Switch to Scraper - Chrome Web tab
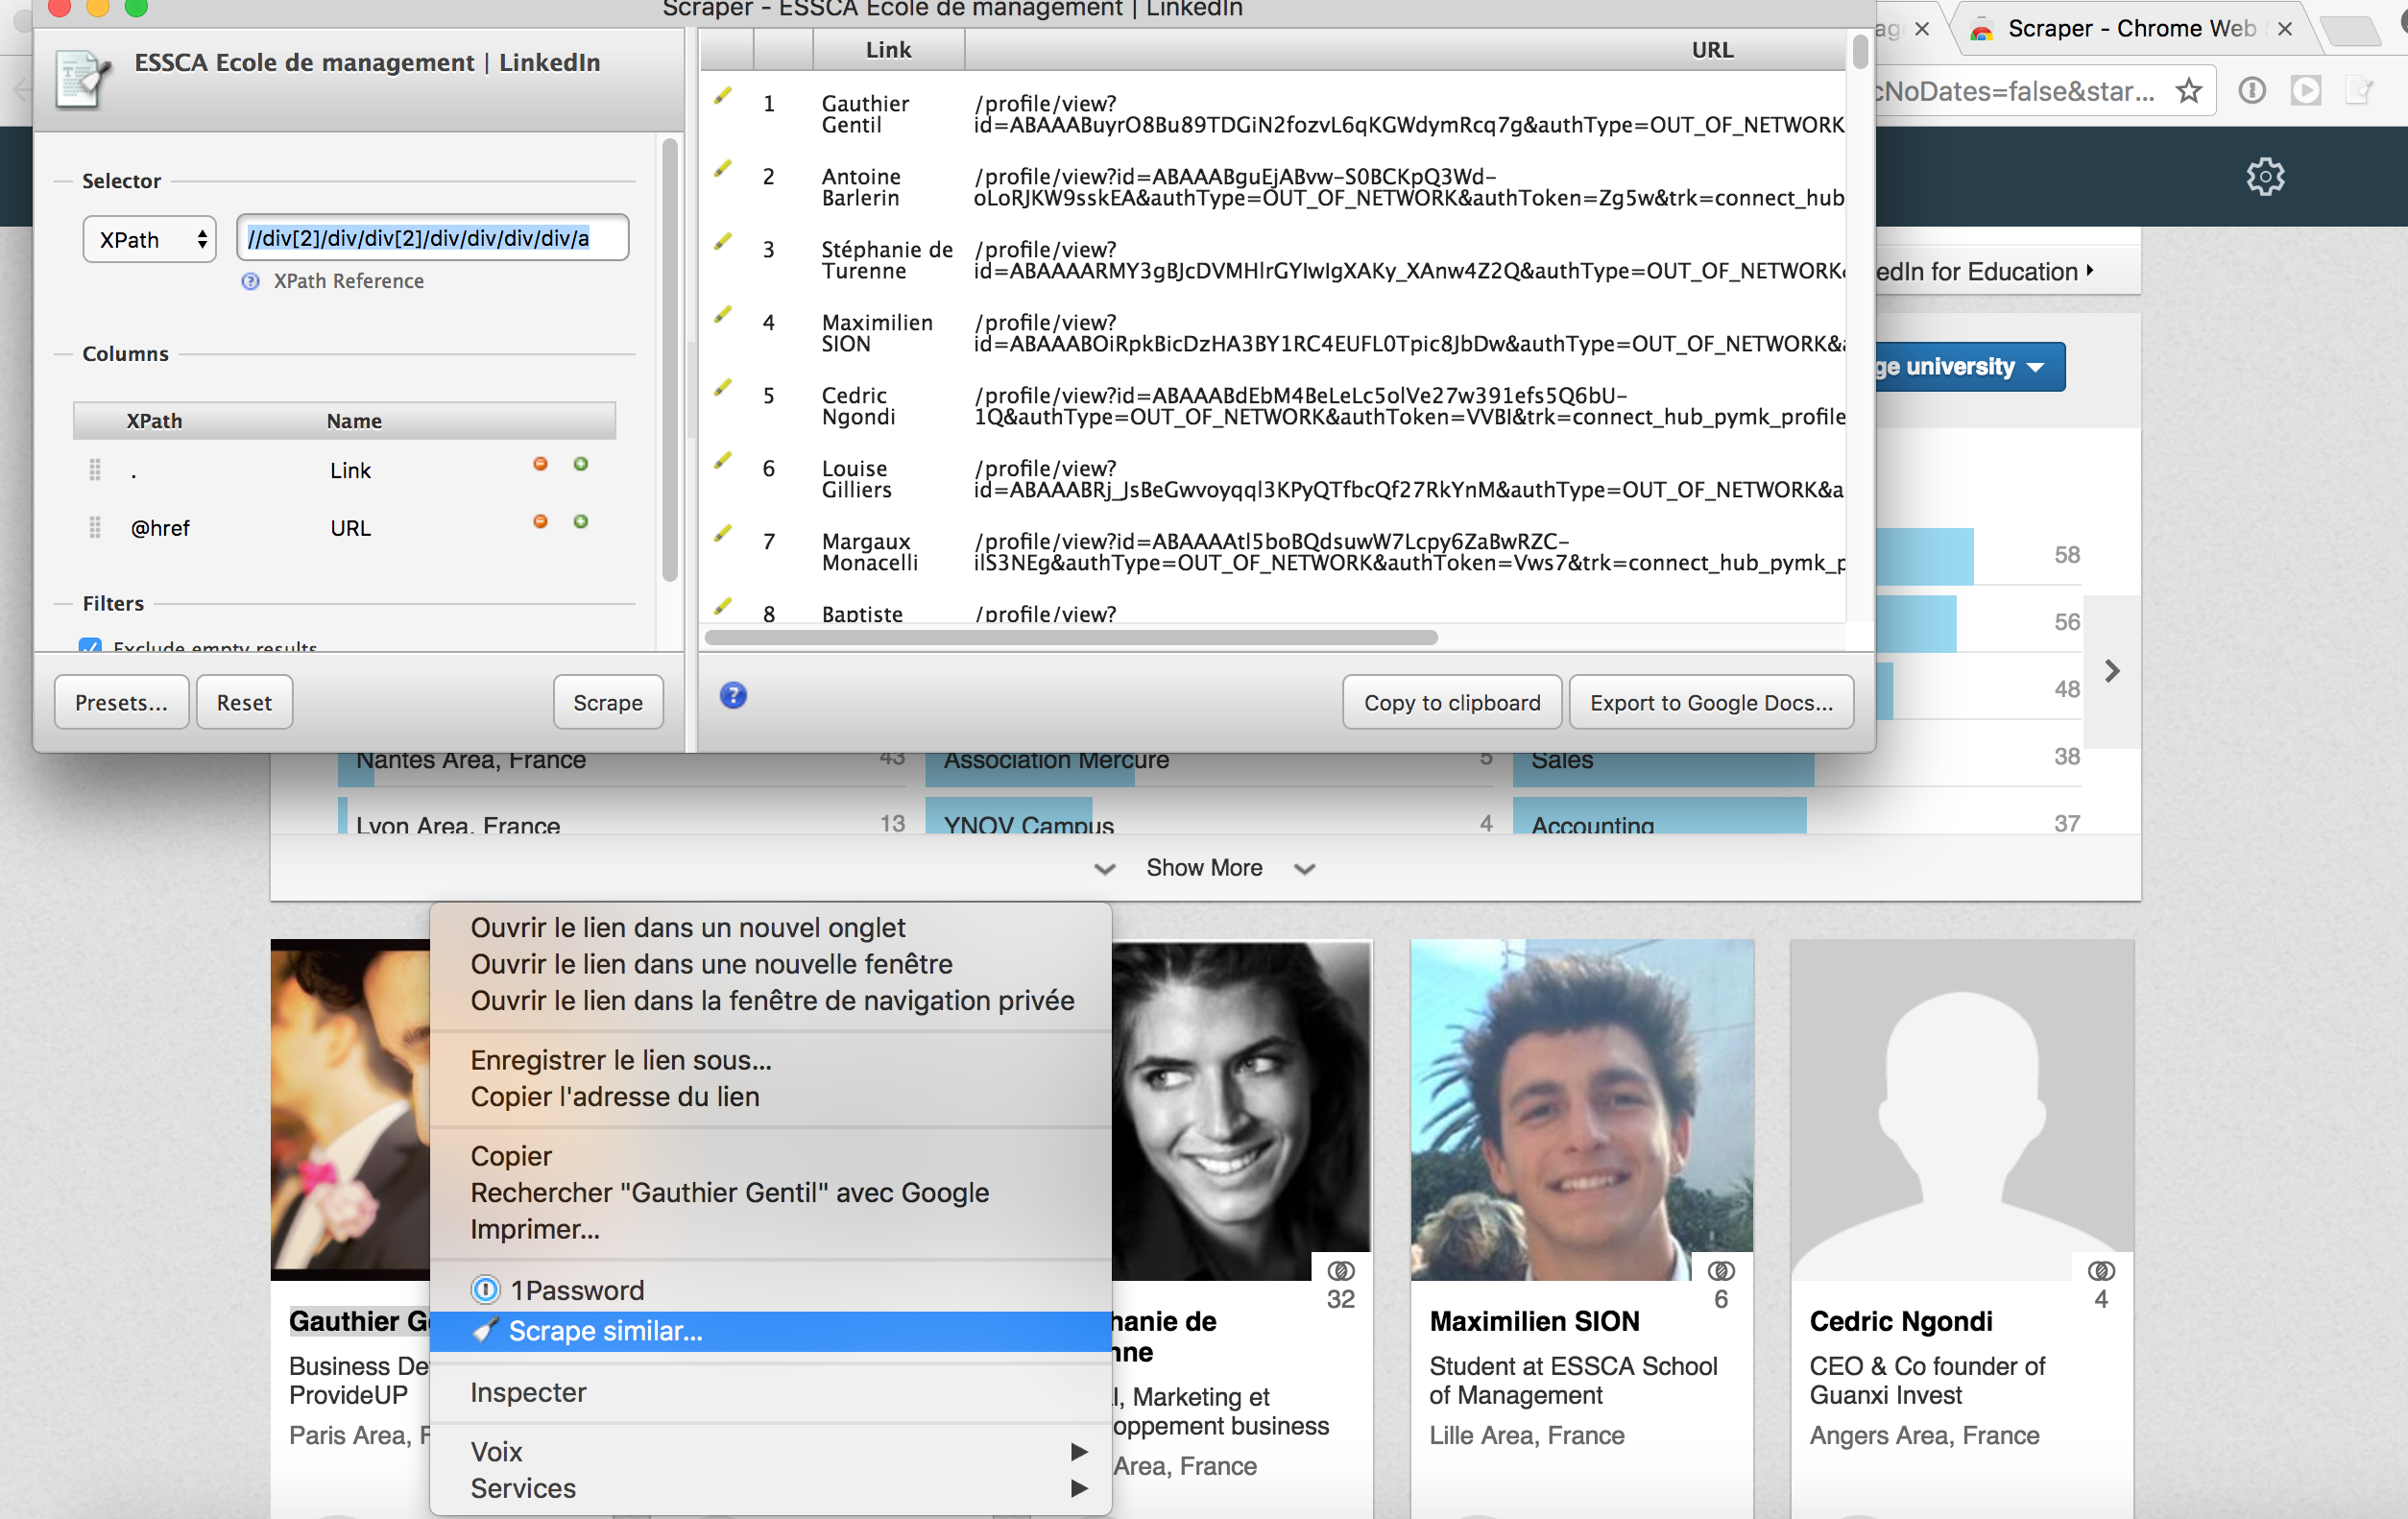This screenshot has width=2408, height=1519. pyautogui.click(x=2130, y=29)
